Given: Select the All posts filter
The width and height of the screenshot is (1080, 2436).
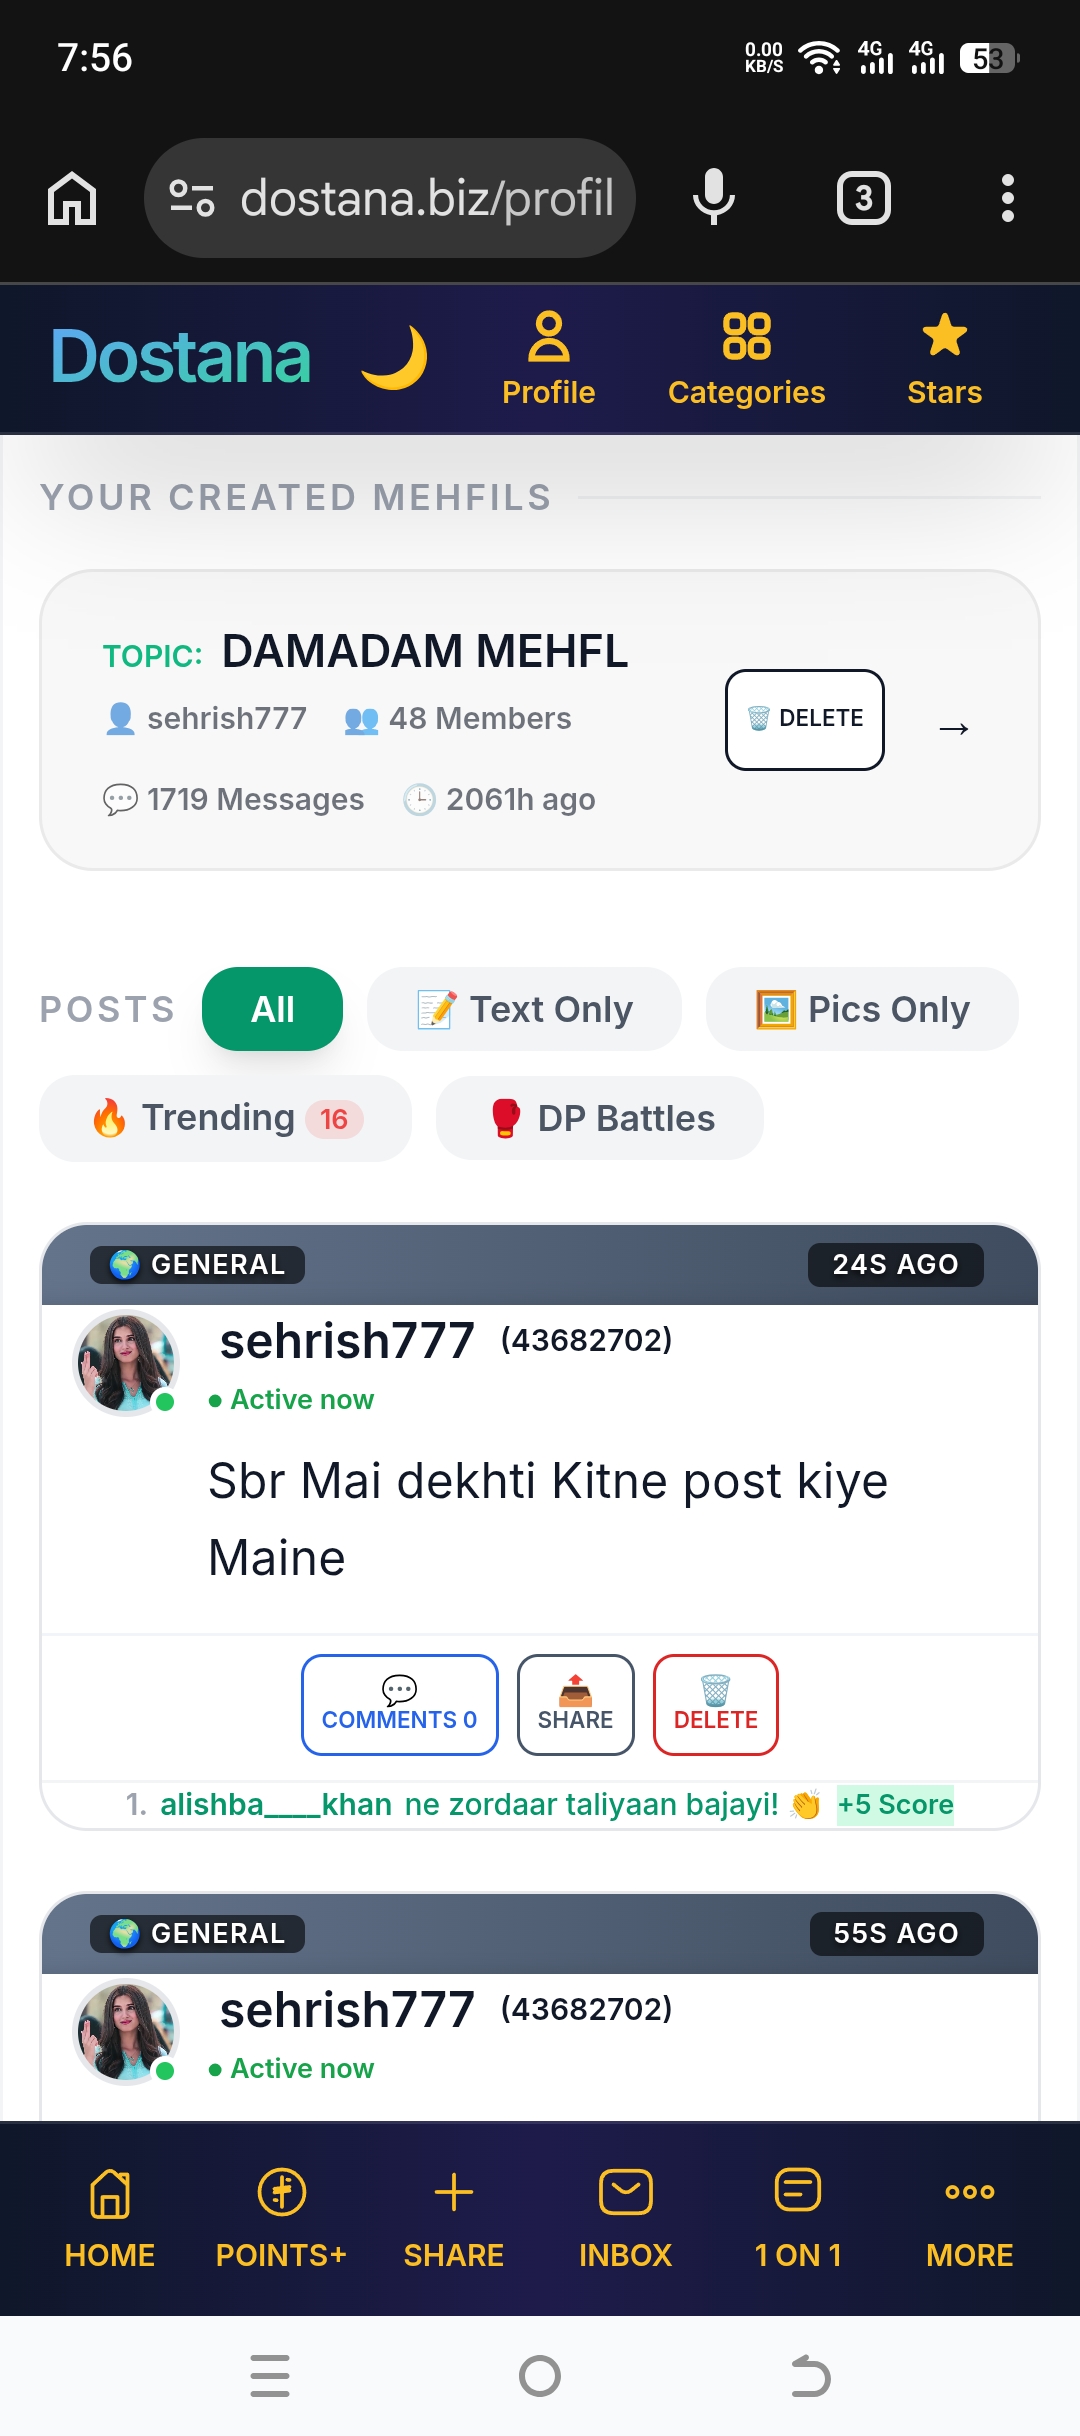Looking at the screenshot, I should [272, 1009].
